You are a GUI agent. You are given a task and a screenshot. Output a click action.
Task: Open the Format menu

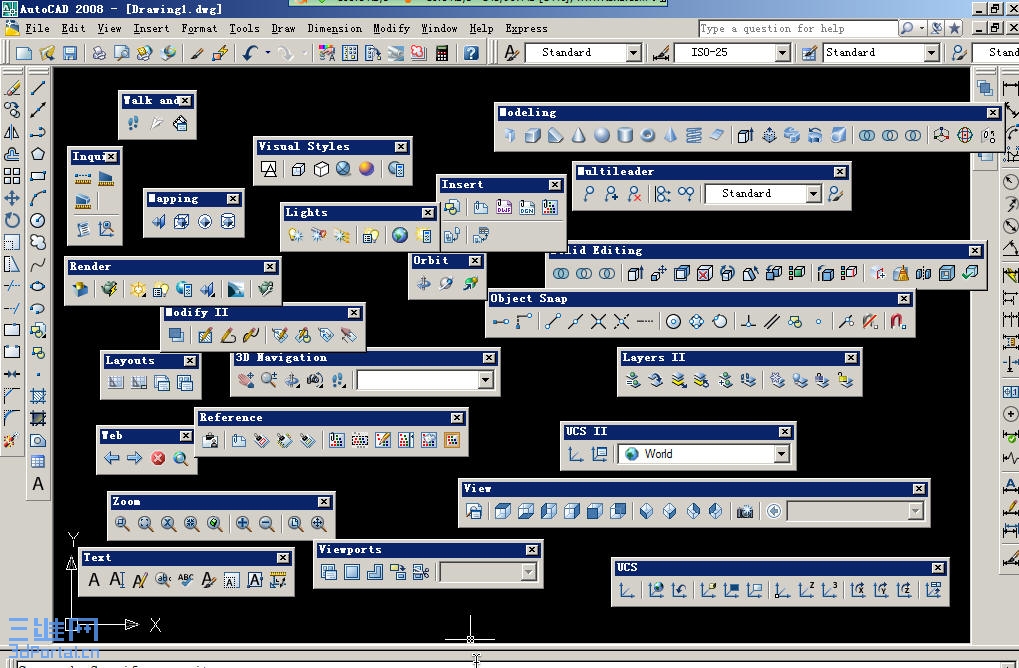[x=199, y=29]
